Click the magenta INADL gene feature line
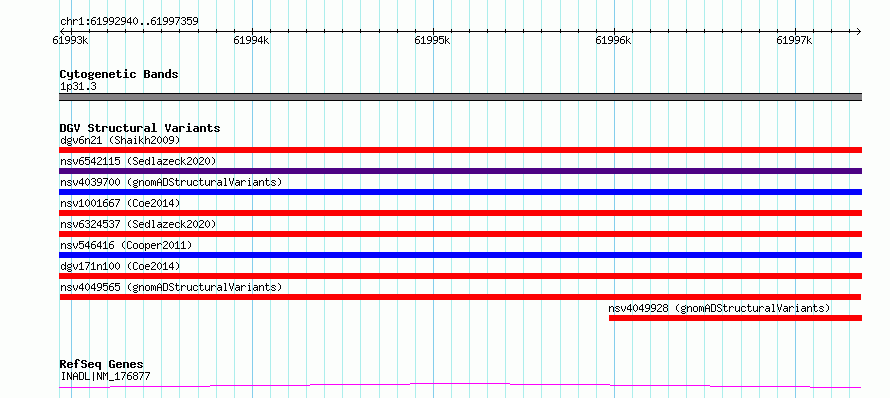This screenshot has width=890, height=398. coord(460,386)
